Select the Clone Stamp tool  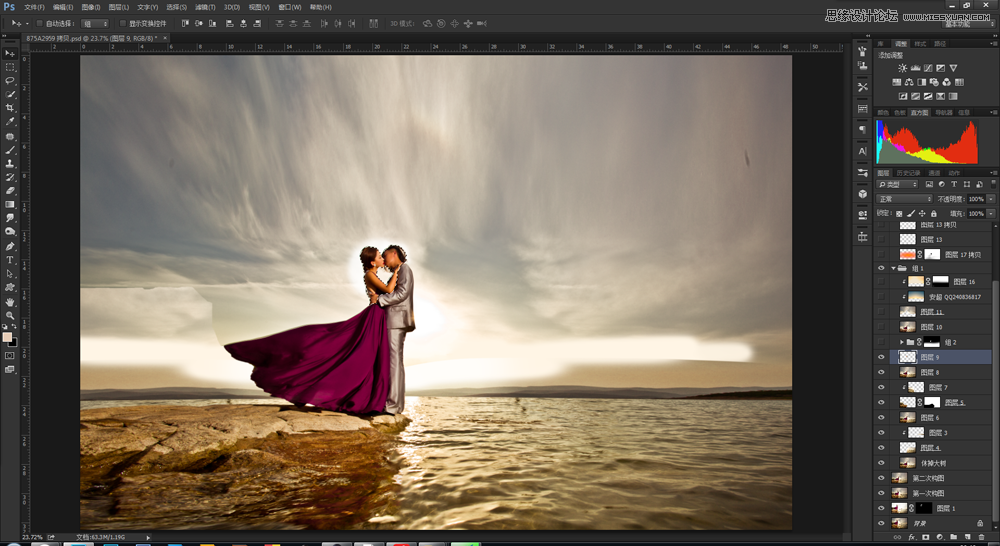coord(10,163)
